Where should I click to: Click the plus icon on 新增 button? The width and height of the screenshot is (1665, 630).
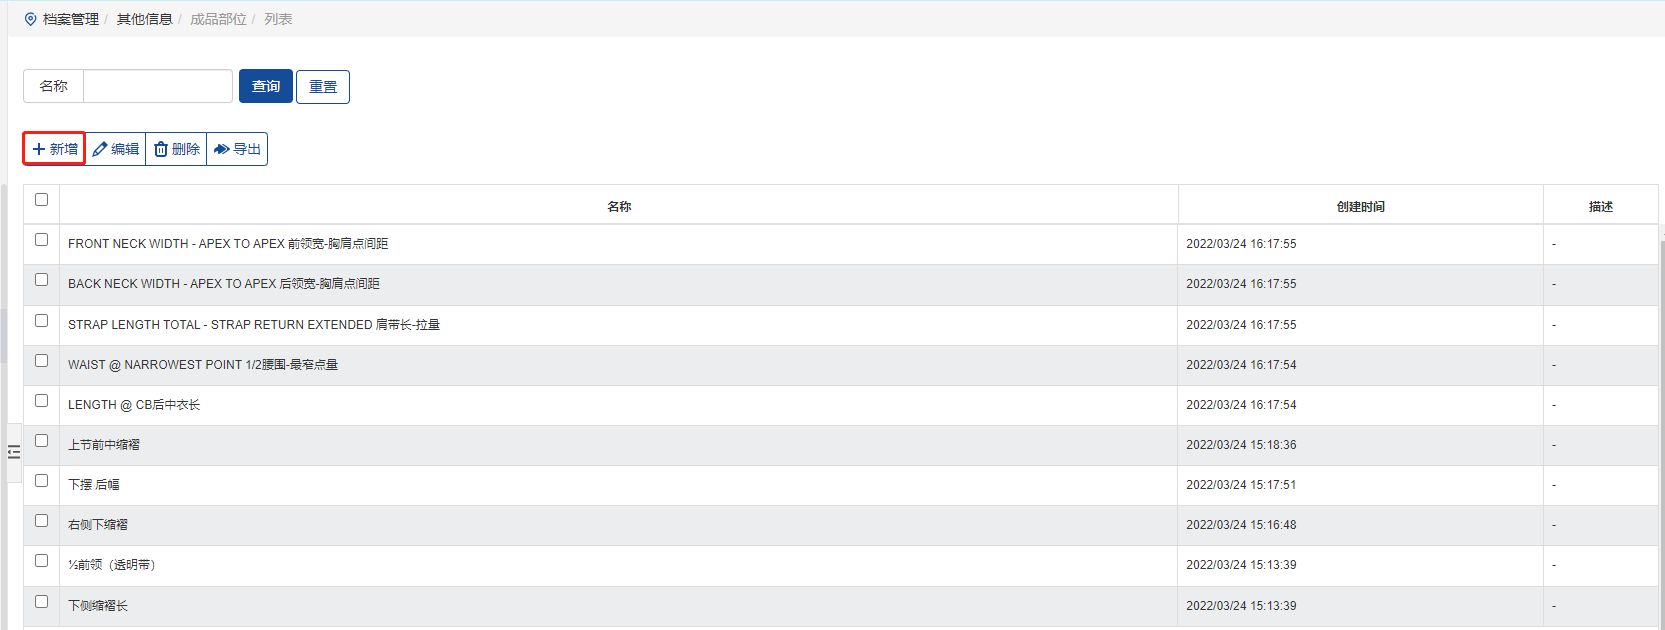coord(39,149)
